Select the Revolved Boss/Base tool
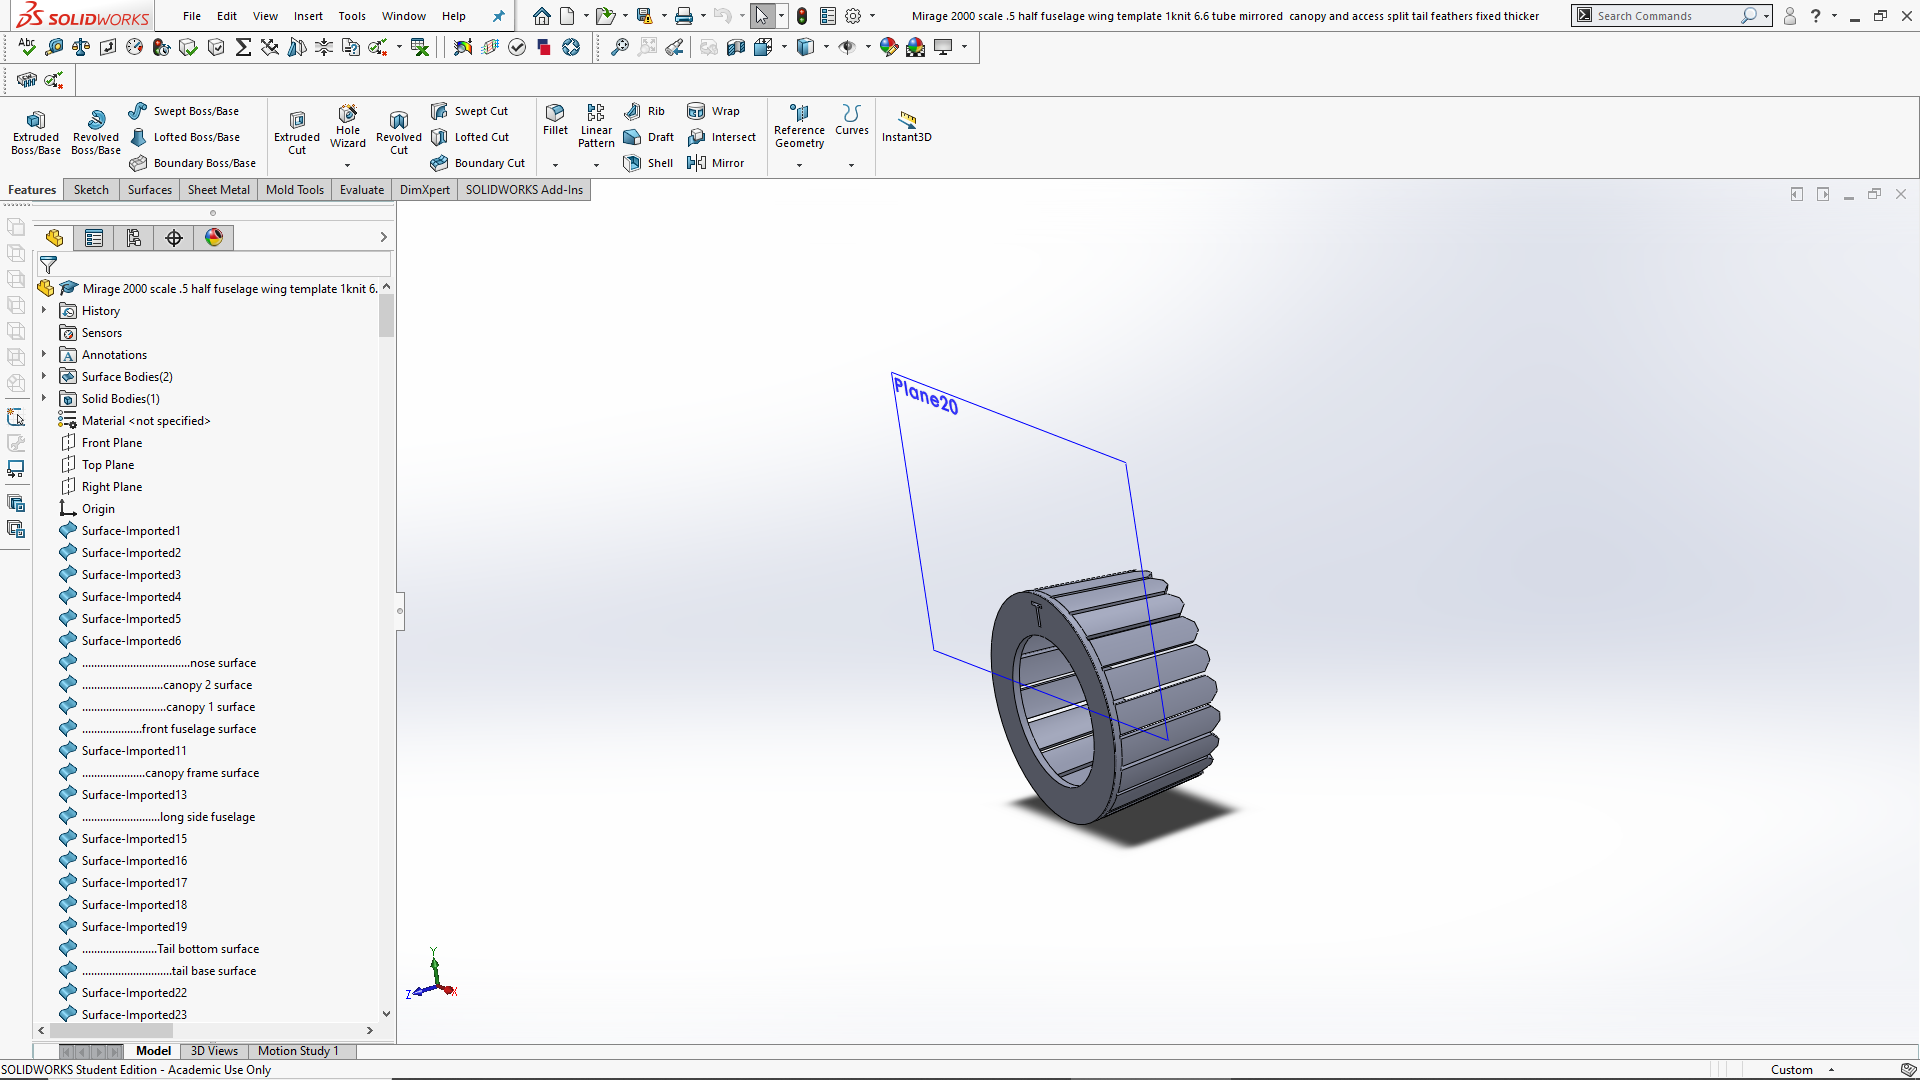This screenshot has width=1920, height=1080. 96,132
